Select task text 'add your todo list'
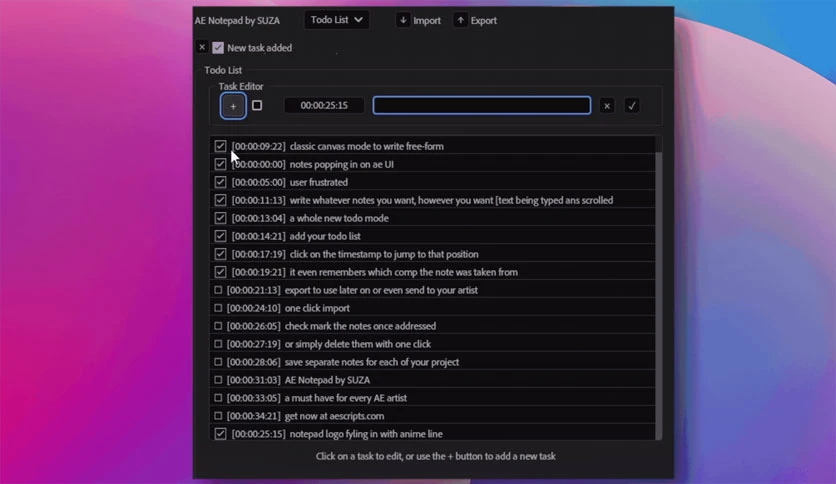This screenshot has height=484, width=836. pos(325,236)
